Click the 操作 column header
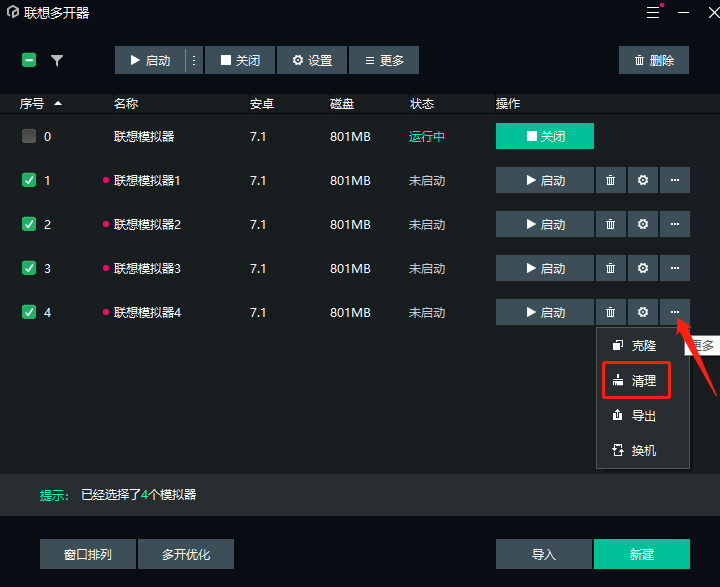 (x=508, y=104)
